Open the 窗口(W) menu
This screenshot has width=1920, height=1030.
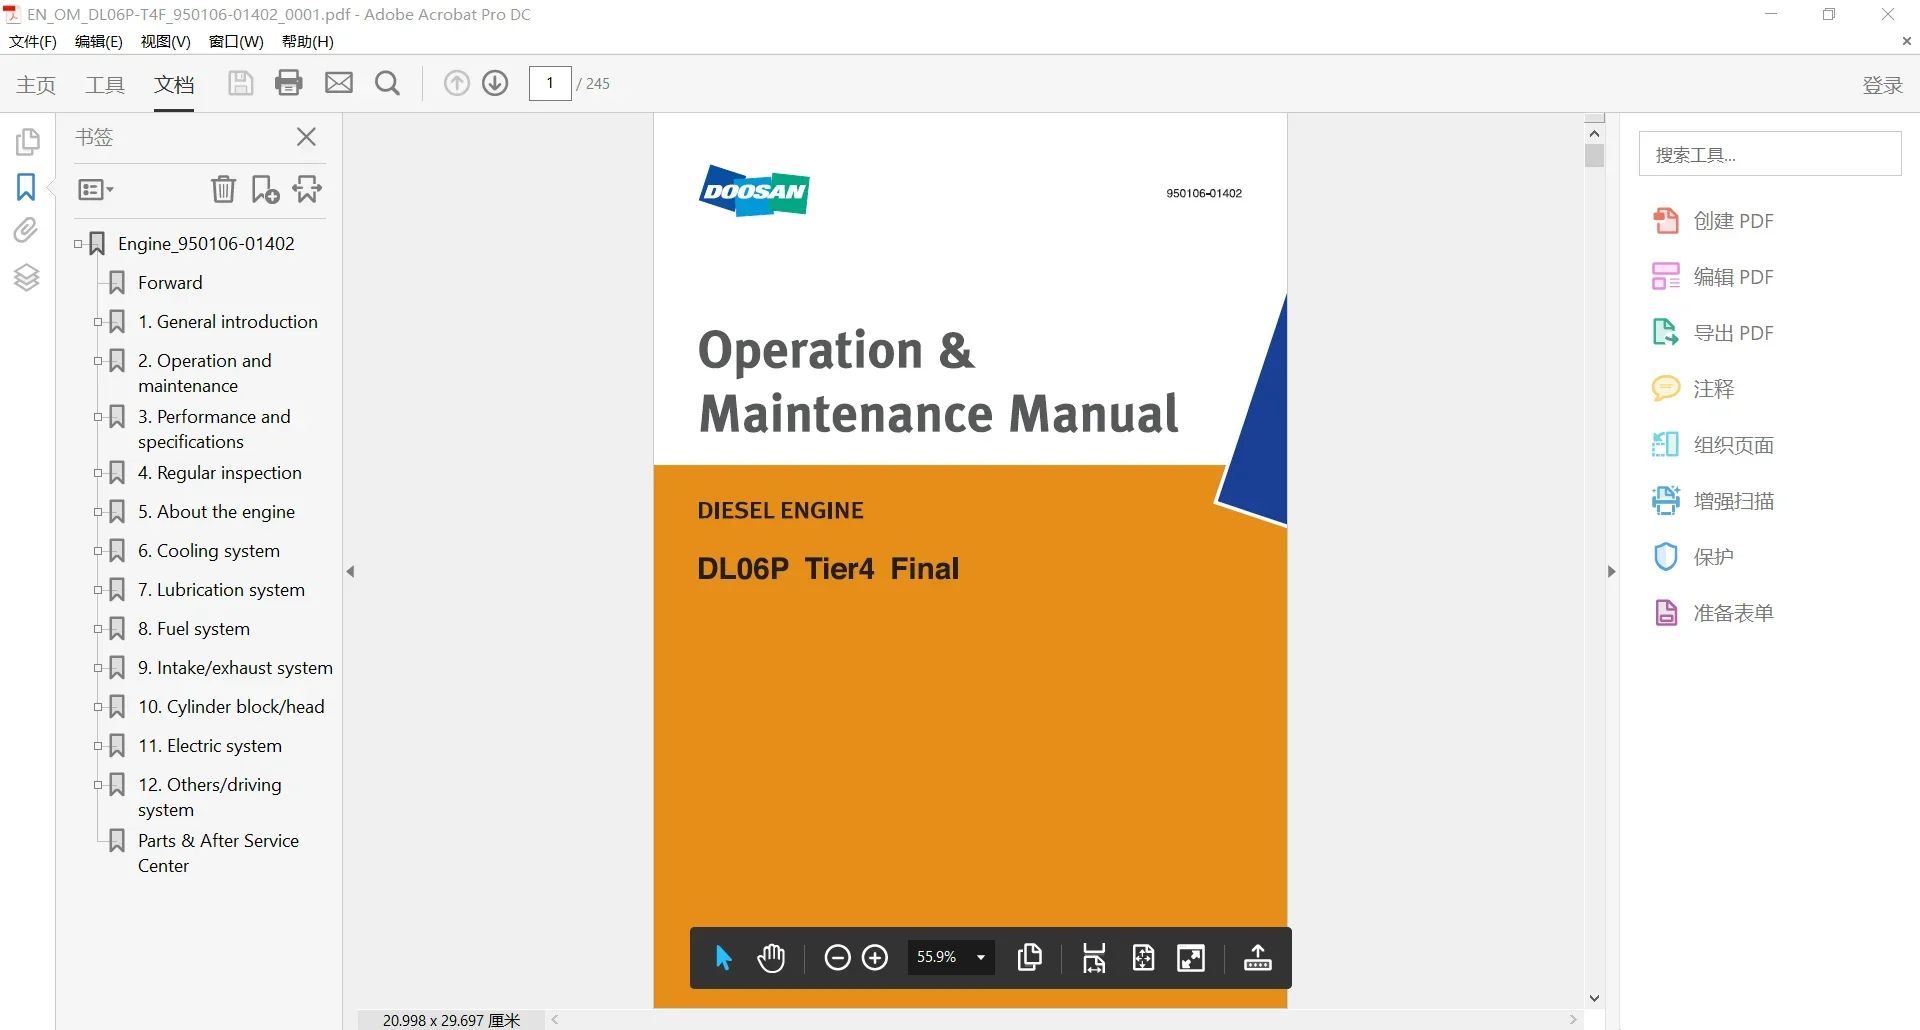click(236, 41)
